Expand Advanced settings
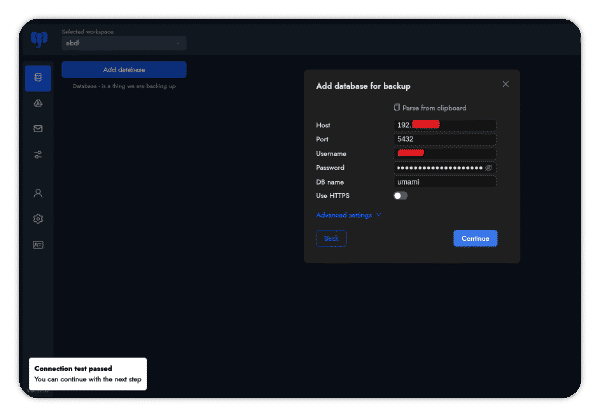The image size is (600, 417). pos(349,215)
